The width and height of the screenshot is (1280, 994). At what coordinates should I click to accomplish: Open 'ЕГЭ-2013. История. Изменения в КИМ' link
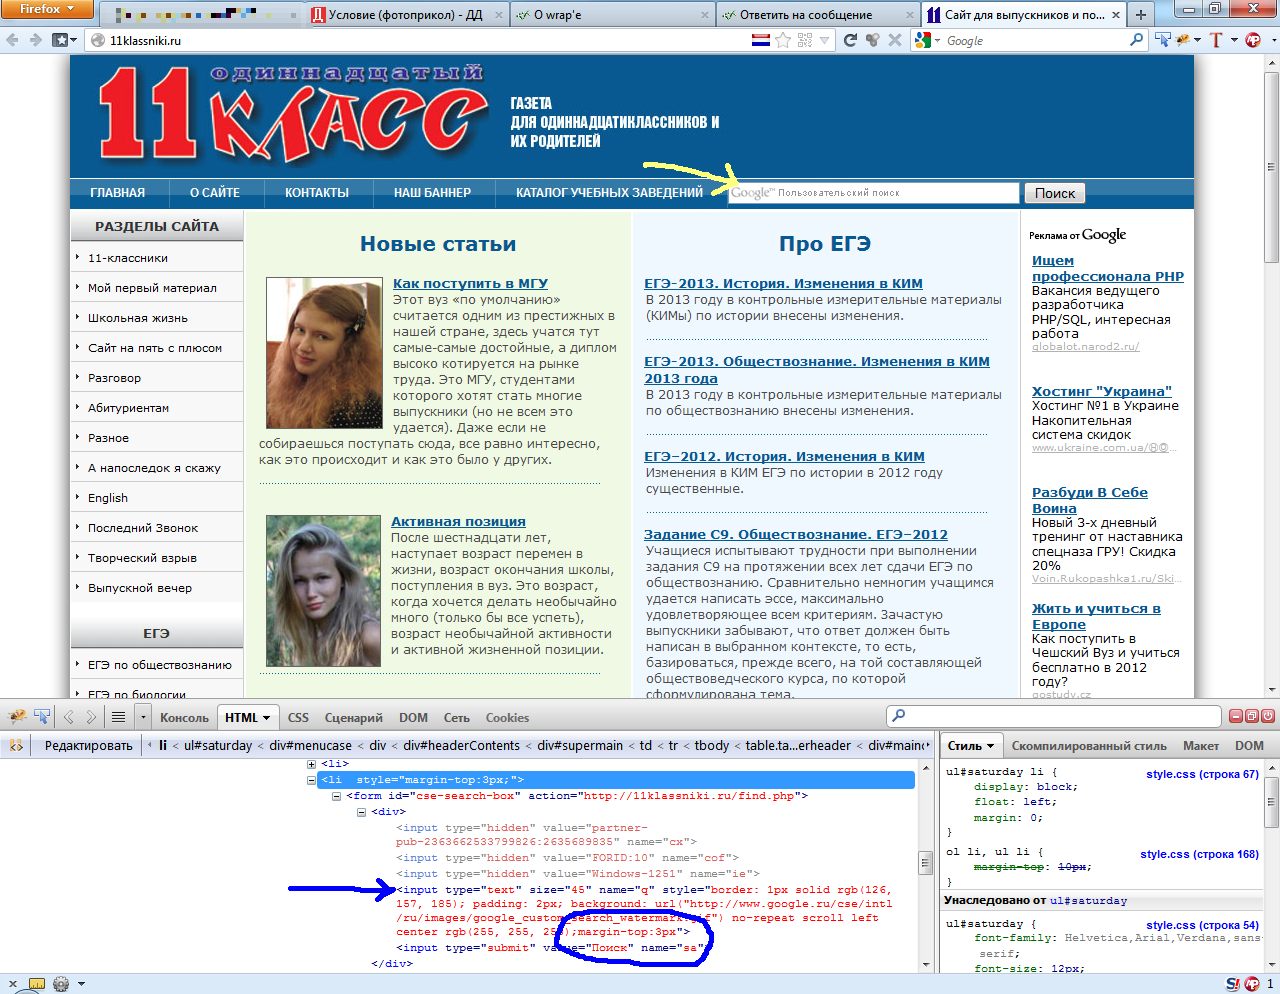click(x=783, y=283)
